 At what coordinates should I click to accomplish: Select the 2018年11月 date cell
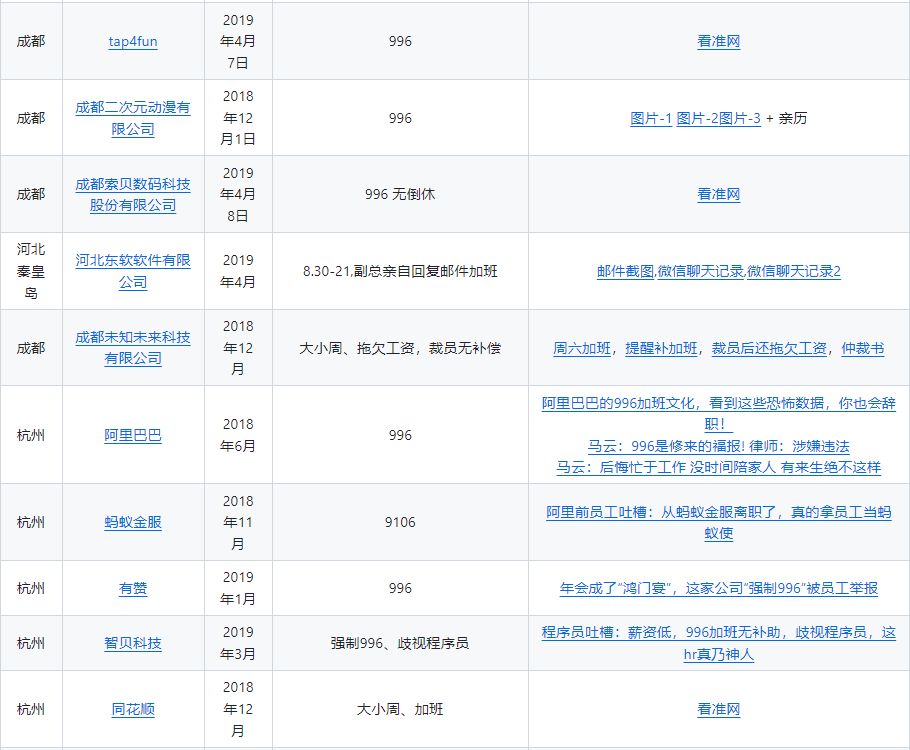click(x=238, y=522)
